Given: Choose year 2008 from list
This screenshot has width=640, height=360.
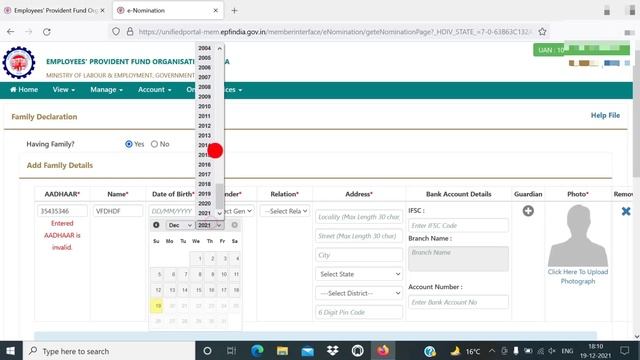Looking at the screenshot, I should click(204, 87).
